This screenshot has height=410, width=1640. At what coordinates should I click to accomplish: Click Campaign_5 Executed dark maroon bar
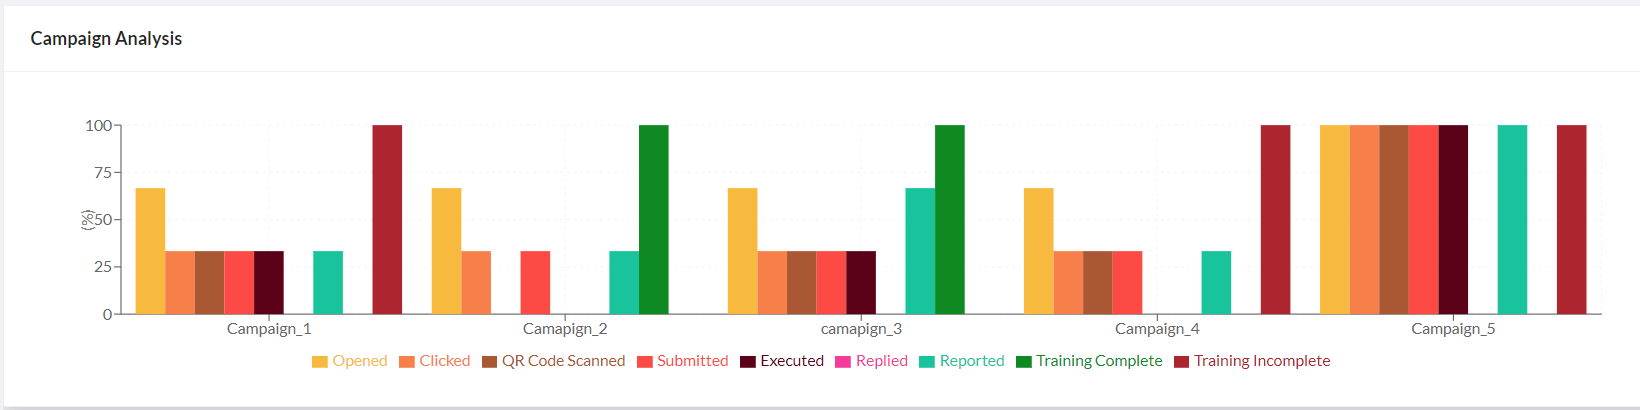pos(1453,220)
